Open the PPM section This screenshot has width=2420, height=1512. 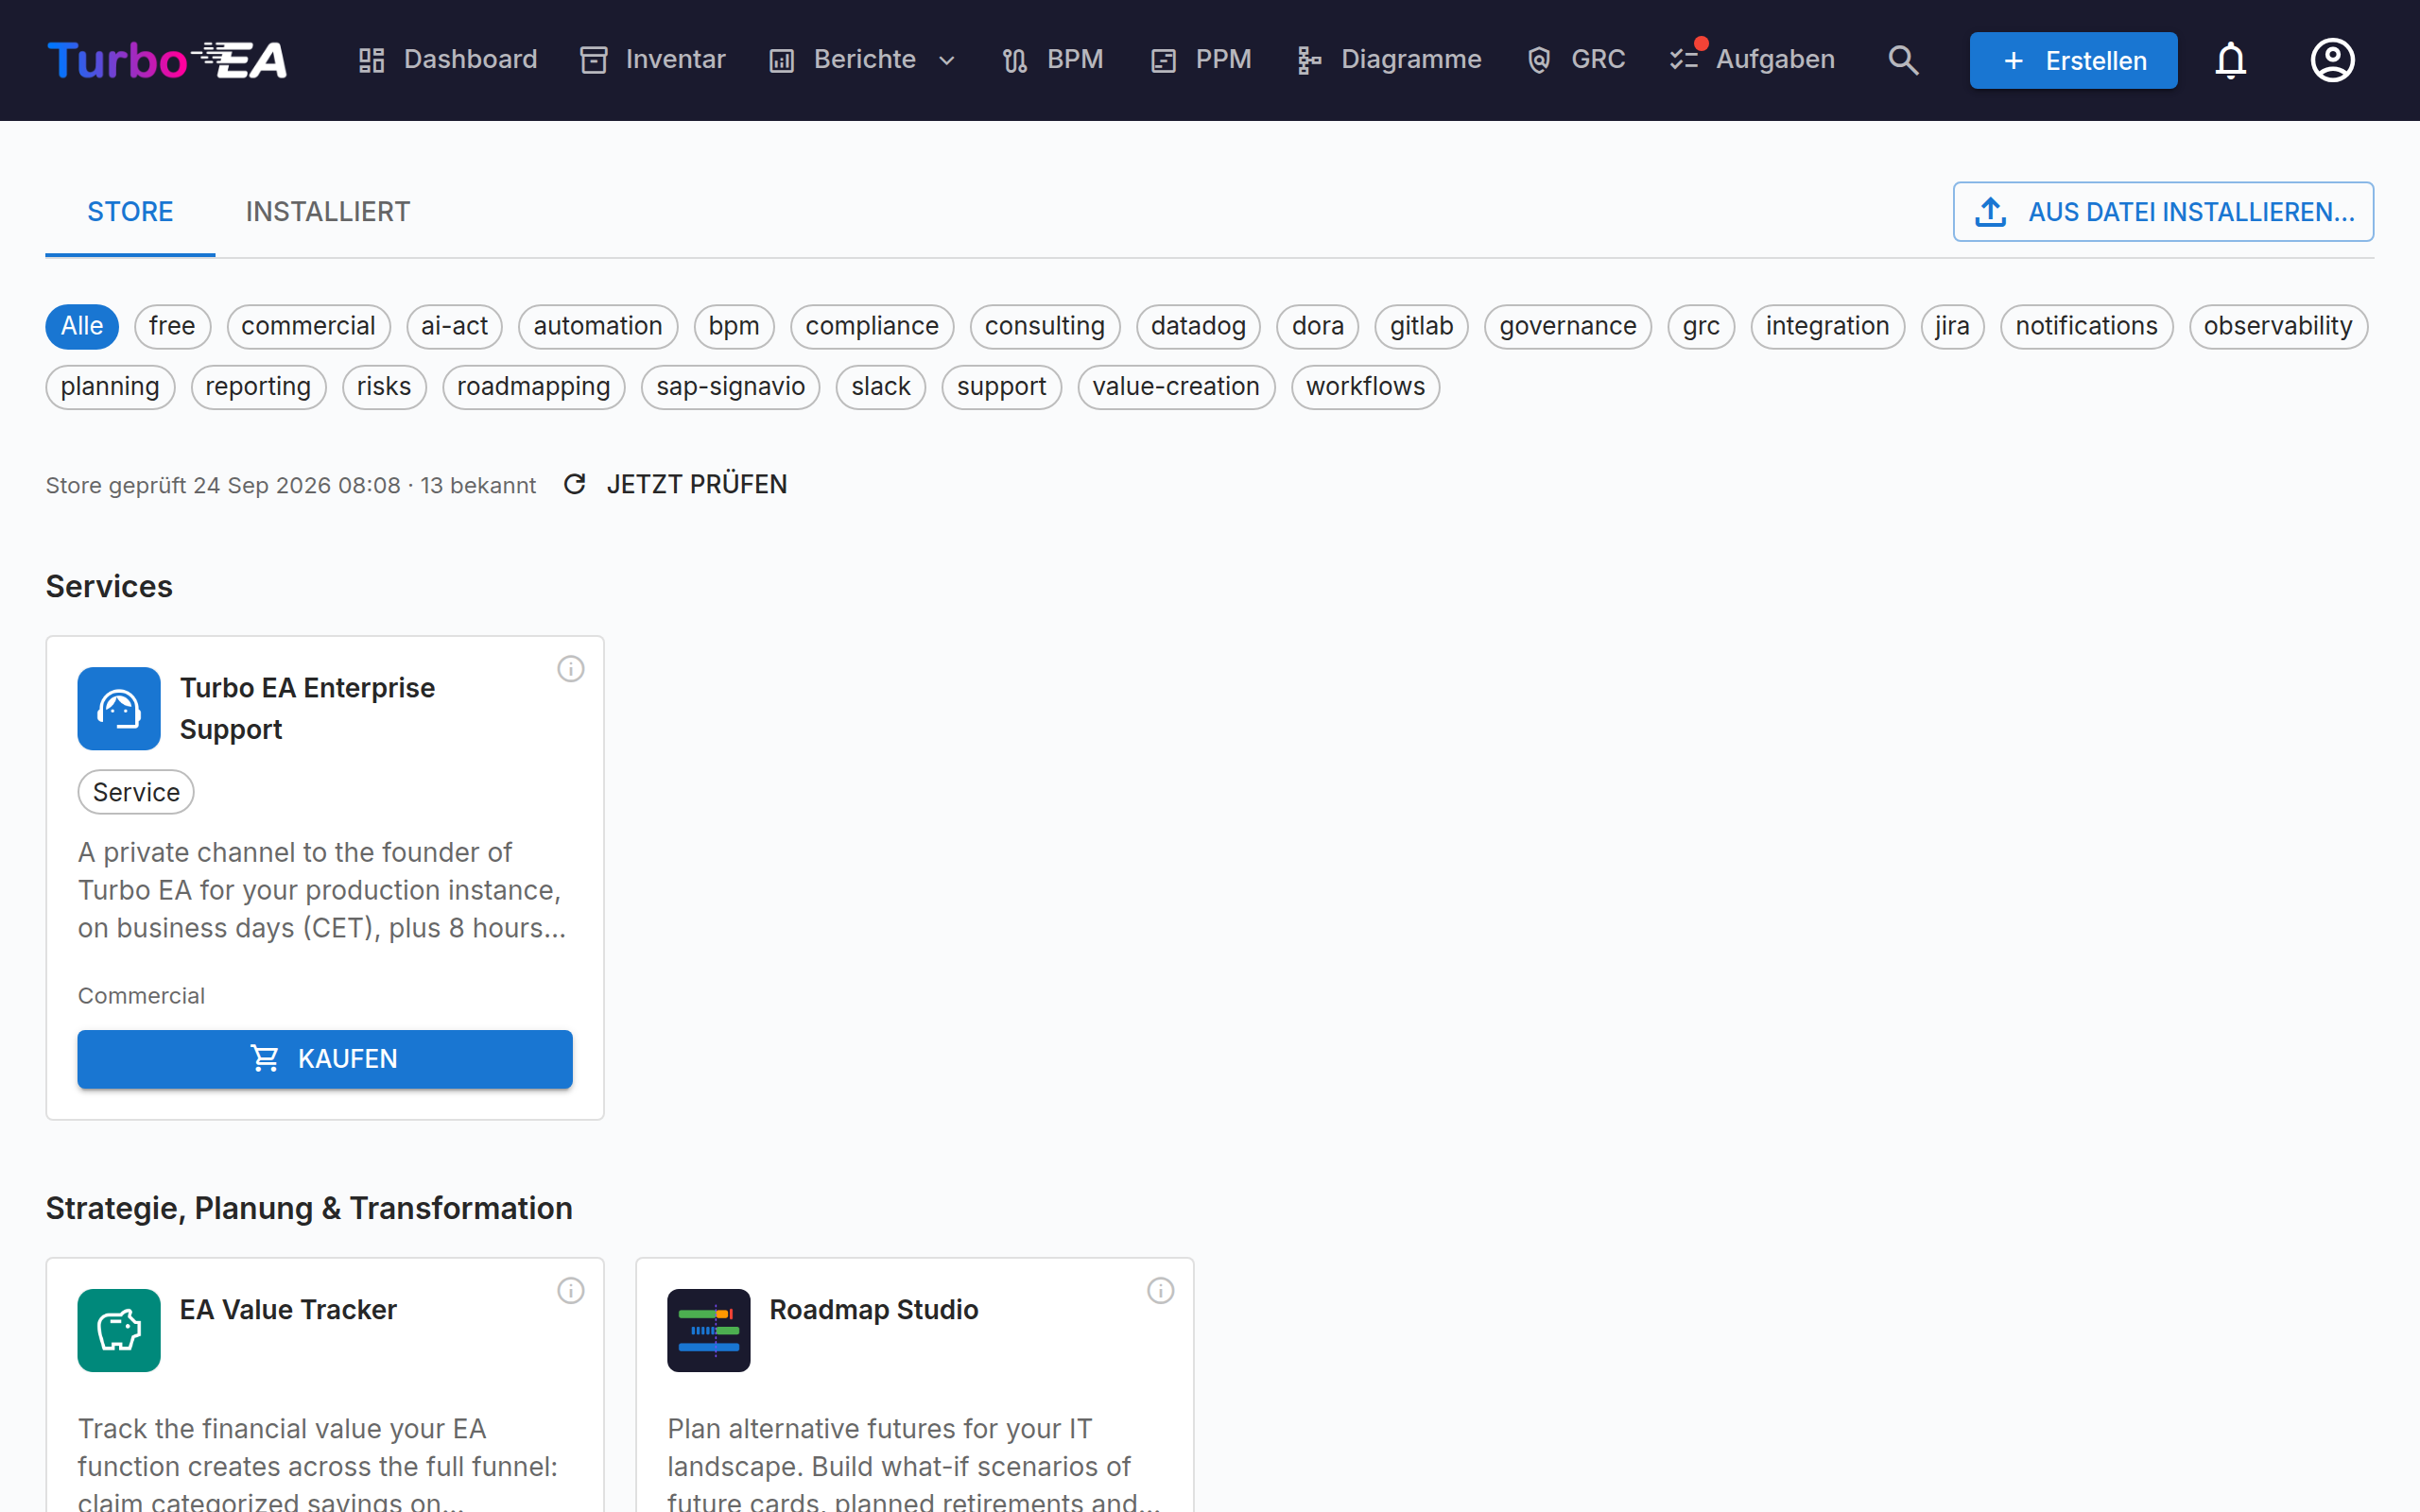[1201, 60]
